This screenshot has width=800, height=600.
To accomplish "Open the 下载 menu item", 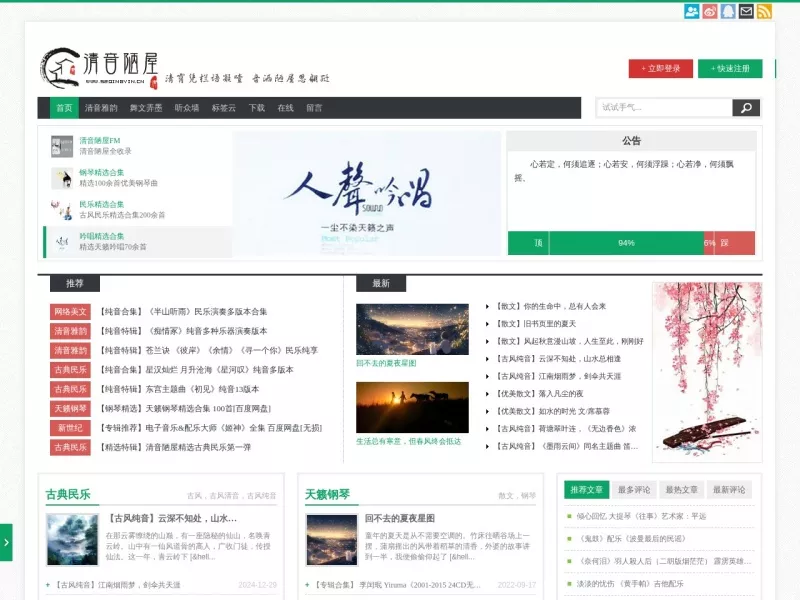I will pos(257,108).
